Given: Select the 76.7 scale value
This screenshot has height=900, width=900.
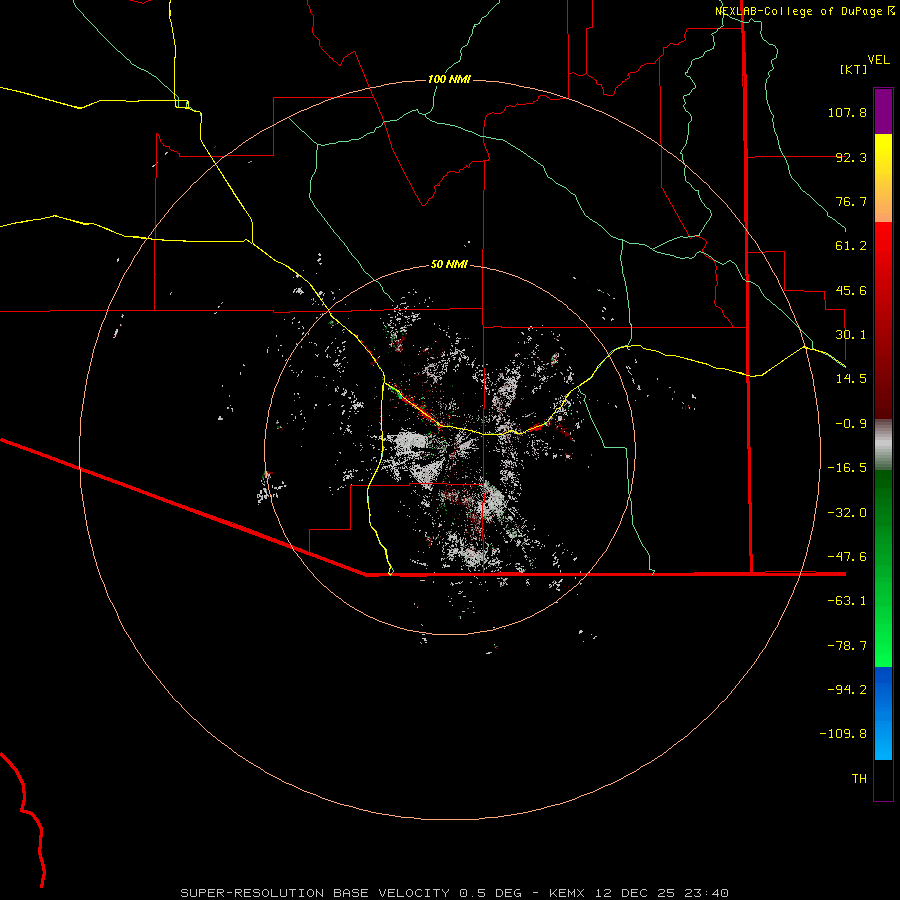Looking at the screenshot, I should 851,201.
